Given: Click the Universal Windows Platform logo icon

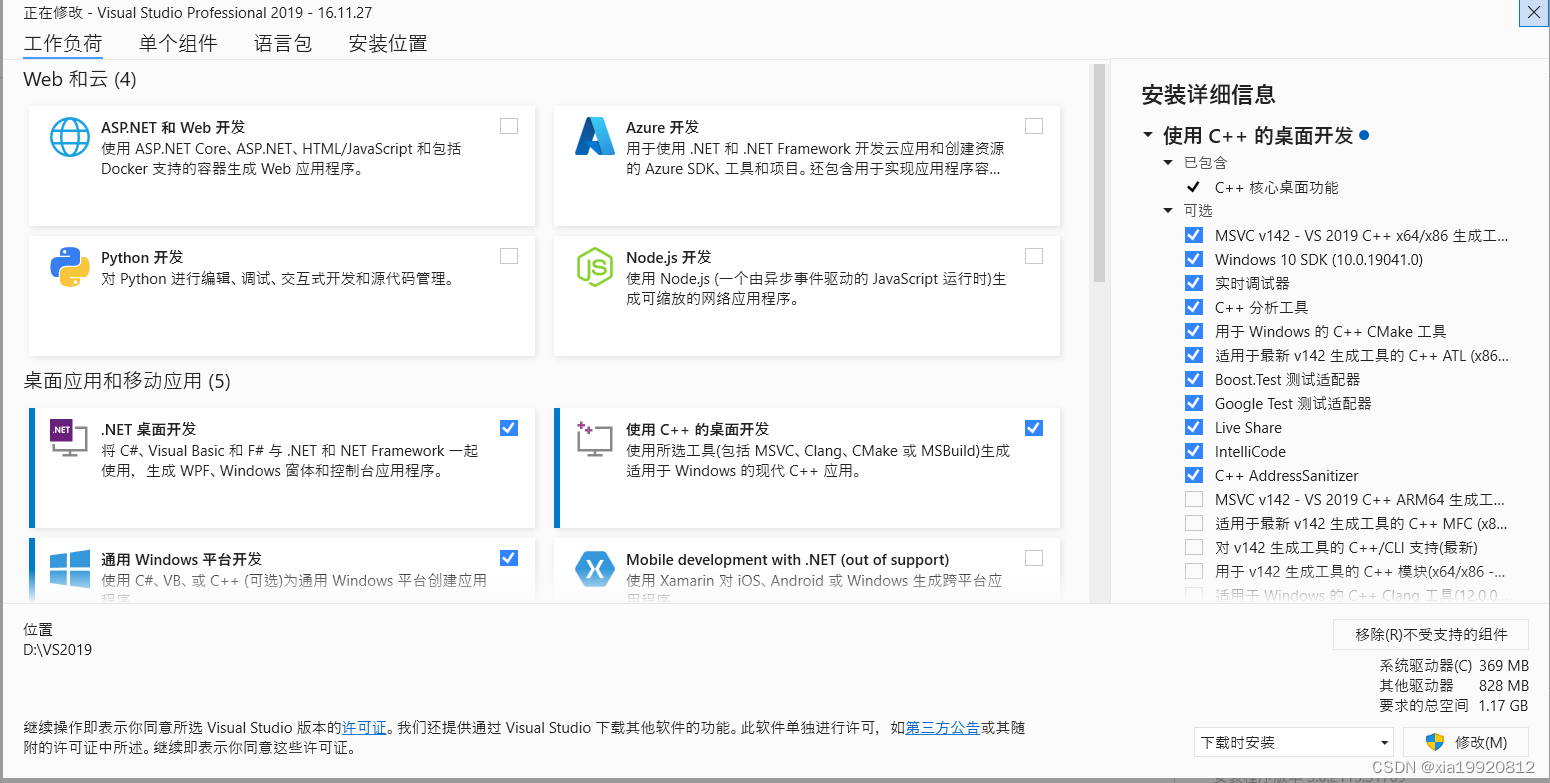Looking at the screenshot, I should (x=70, y=571).
